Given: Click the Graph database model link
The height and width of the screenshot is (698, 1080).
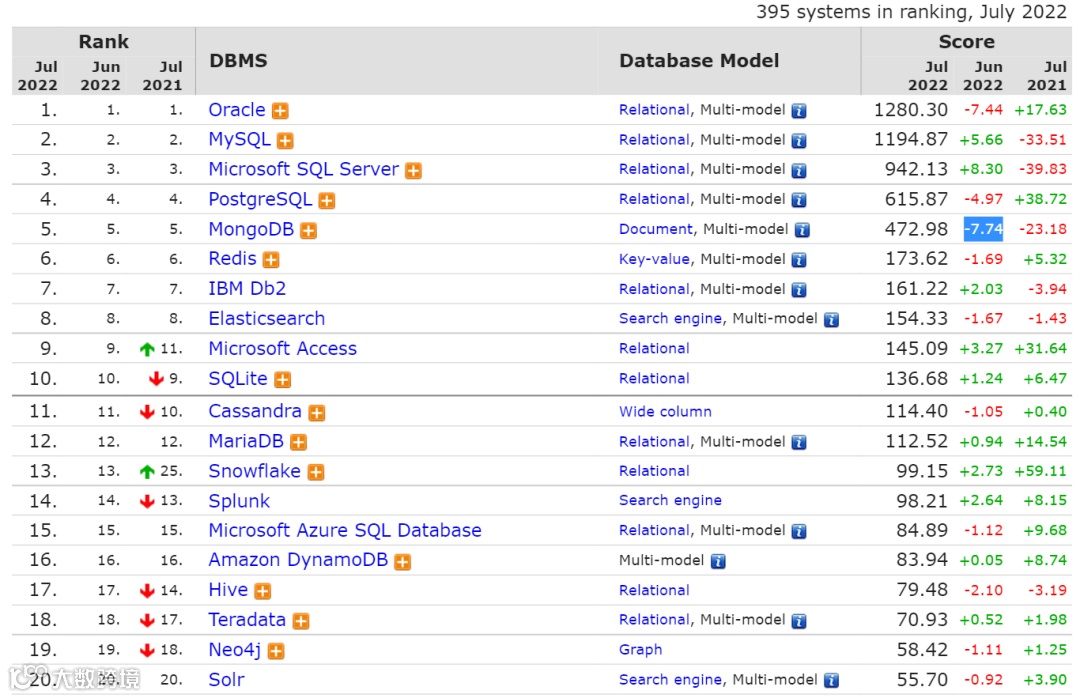Looking at the screenshot, I should click(x=640, y=650).
